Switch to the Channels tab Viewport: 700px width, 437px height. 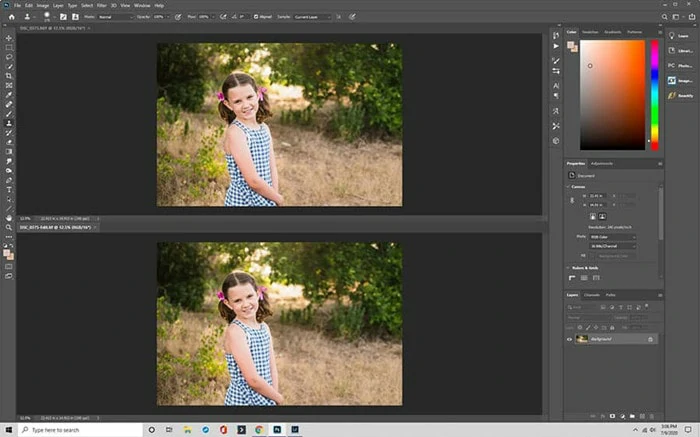(592, 295)
